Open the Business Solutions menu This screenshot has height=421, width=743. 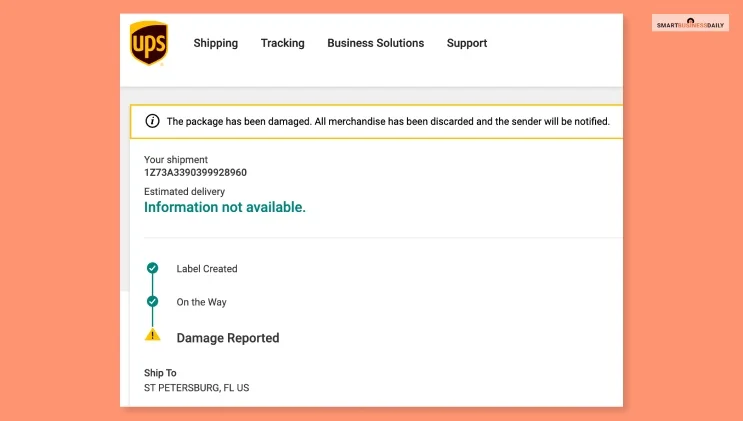click(x=375, y=43)
